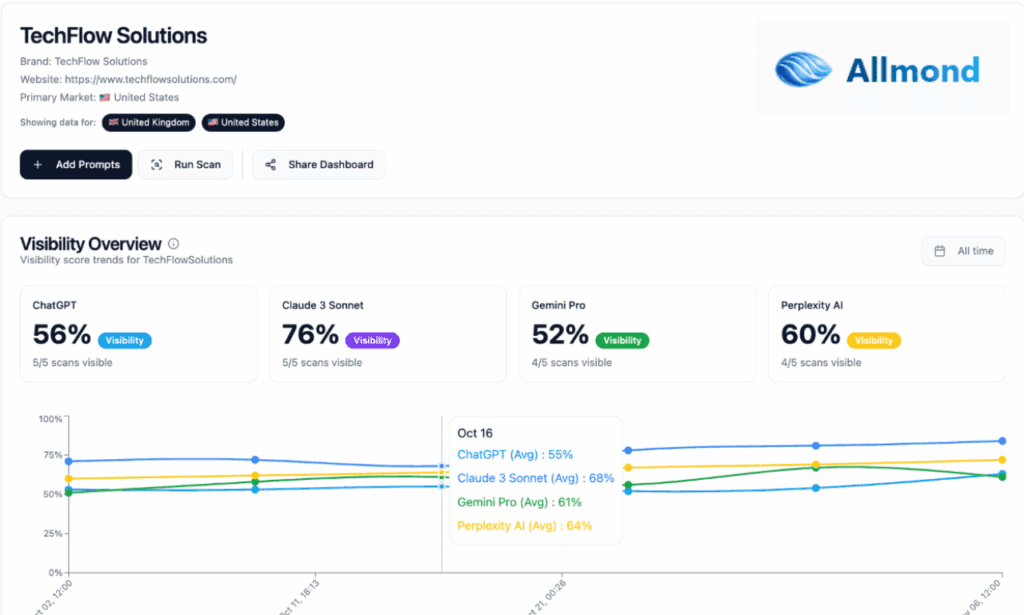Open the All time date range selector
This screenshot has height=615, width=1024.
[x=963, y=251]
